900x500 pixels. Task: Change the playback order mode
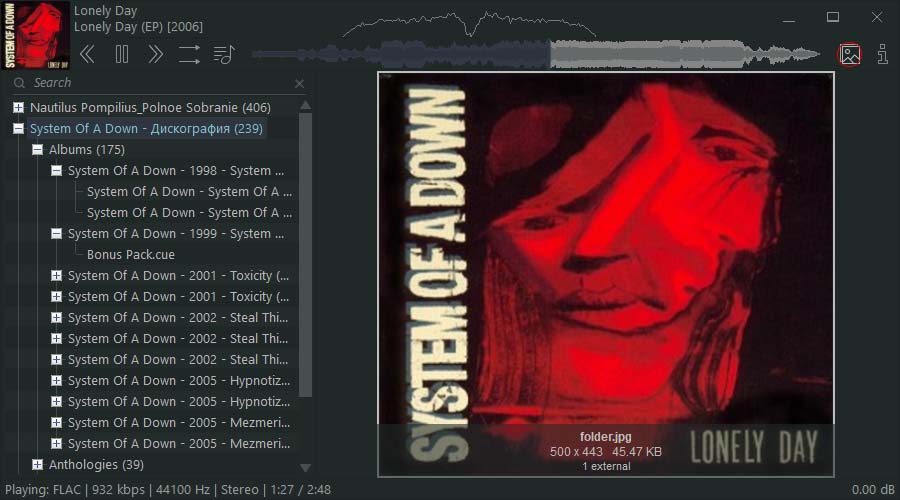(x=189, y=55)
